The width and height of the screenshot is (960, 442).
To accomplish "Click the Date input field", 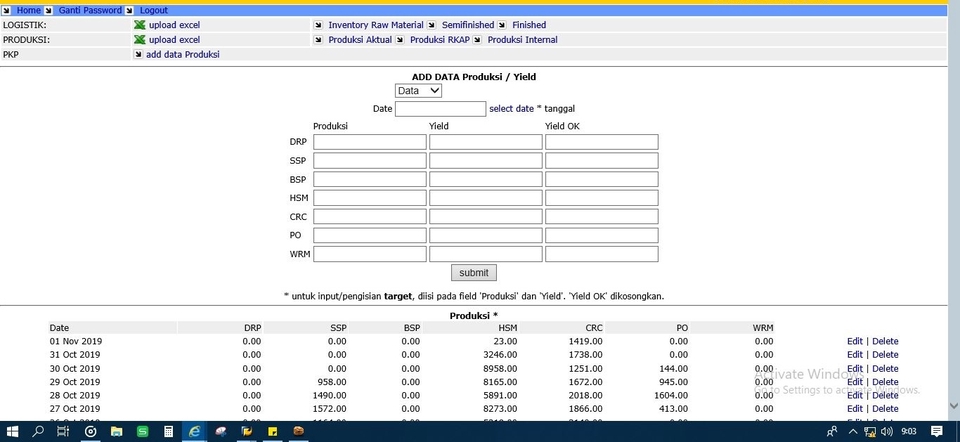I will tap(441, 109).
